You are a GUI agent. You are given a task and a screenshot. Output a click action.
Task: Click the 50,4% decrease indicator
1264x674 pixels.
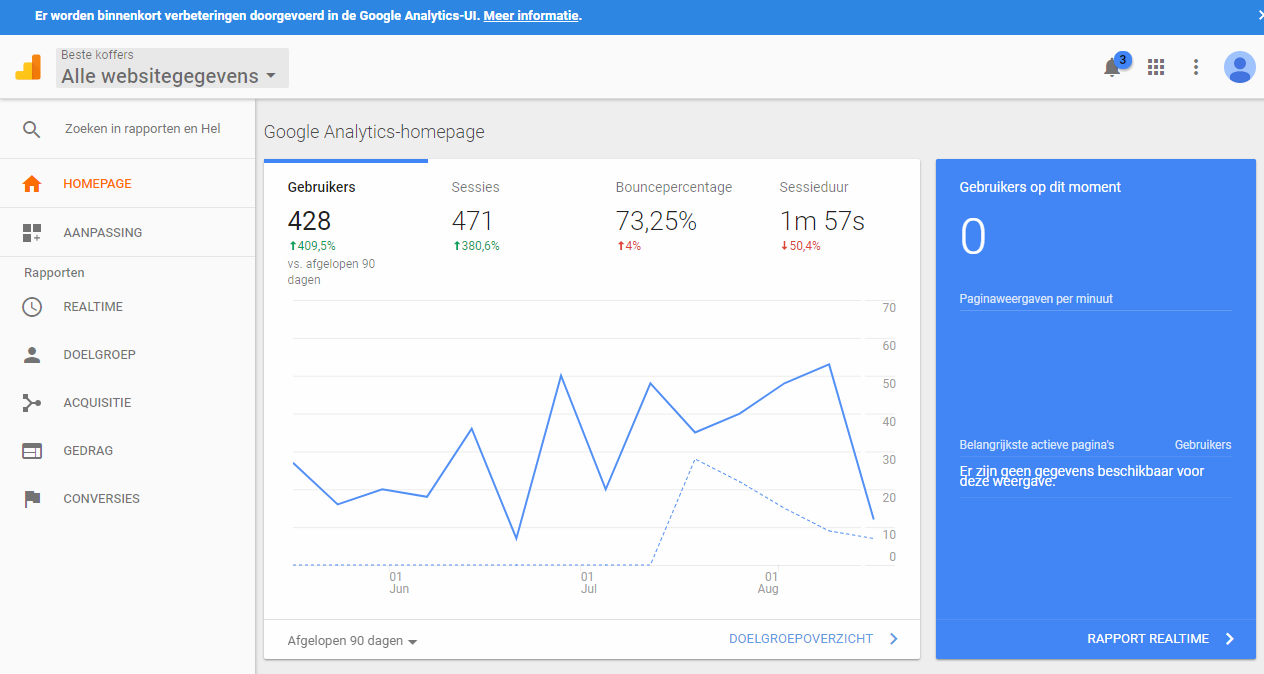(x=800, y=246)
